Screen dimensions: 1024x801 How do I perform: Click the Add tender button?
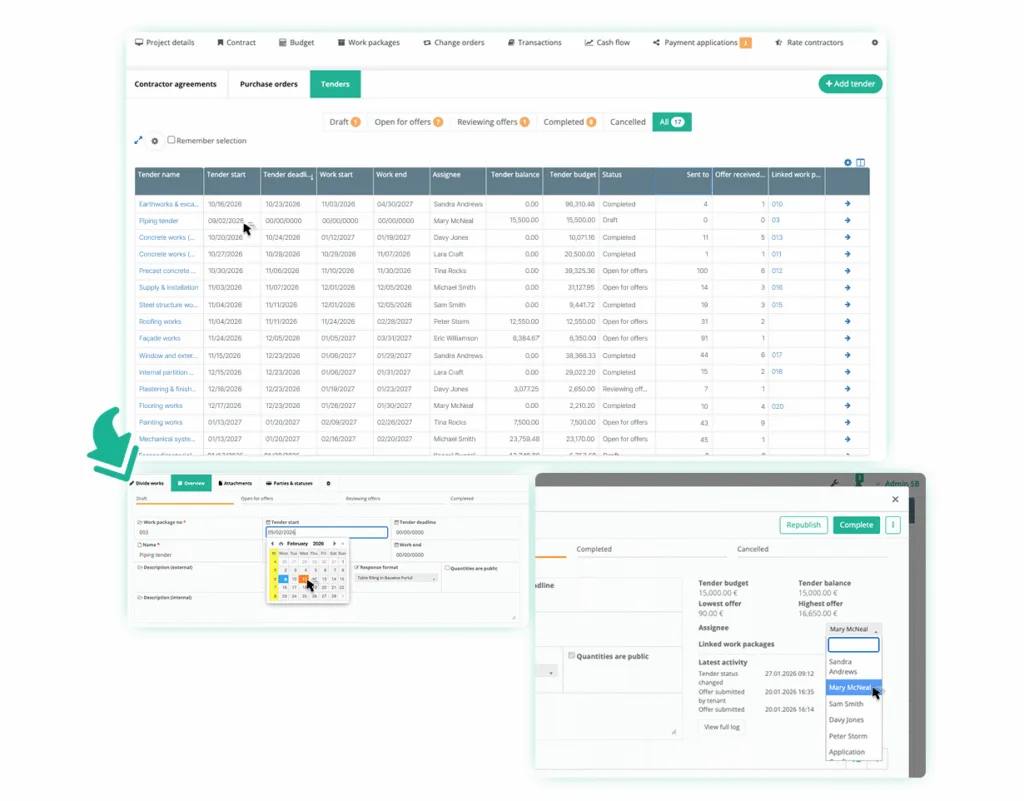(x=850, y=84)
